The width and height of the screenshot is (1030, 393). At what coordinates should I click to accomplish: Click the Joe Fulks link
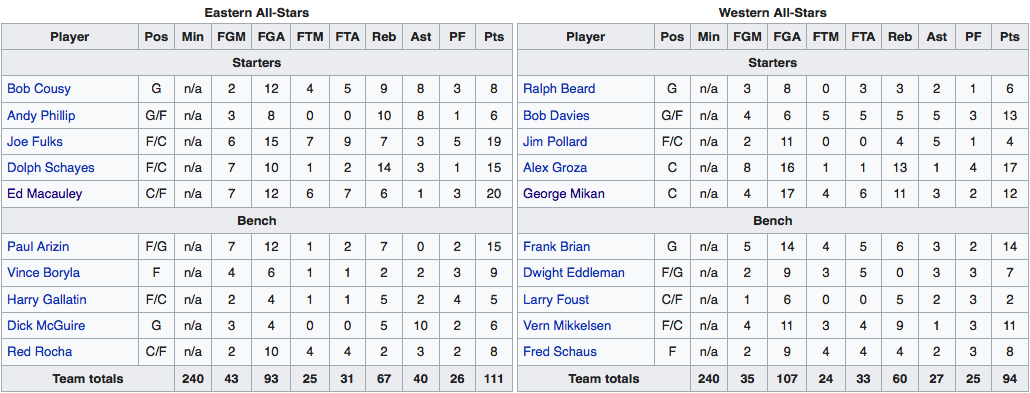[x=35, y=141]
